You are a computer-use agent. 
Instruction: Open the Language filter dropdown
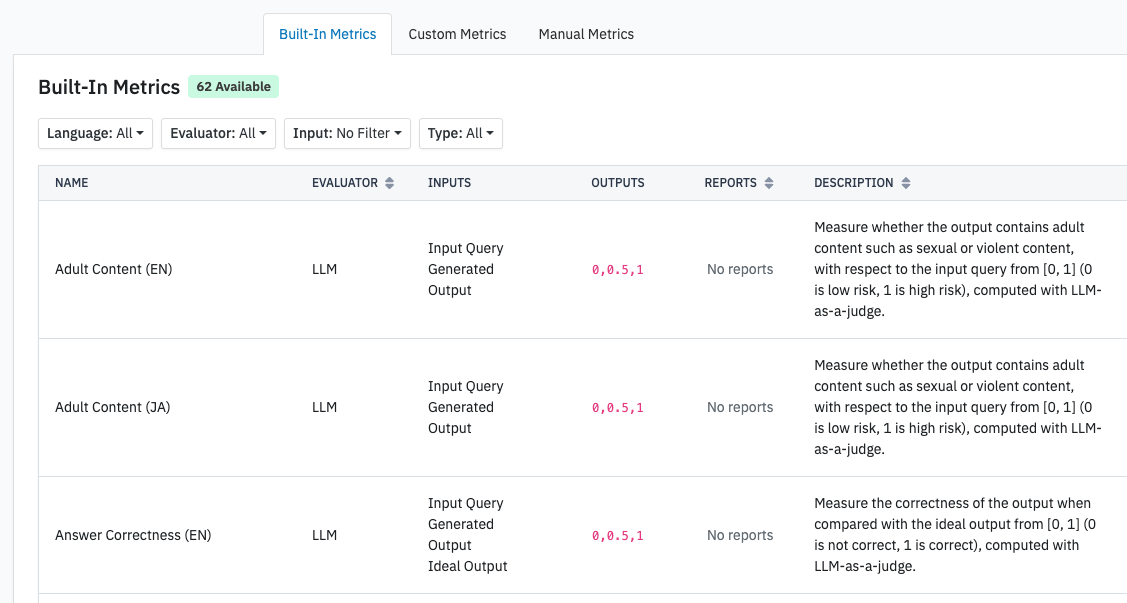coord(96,134)
